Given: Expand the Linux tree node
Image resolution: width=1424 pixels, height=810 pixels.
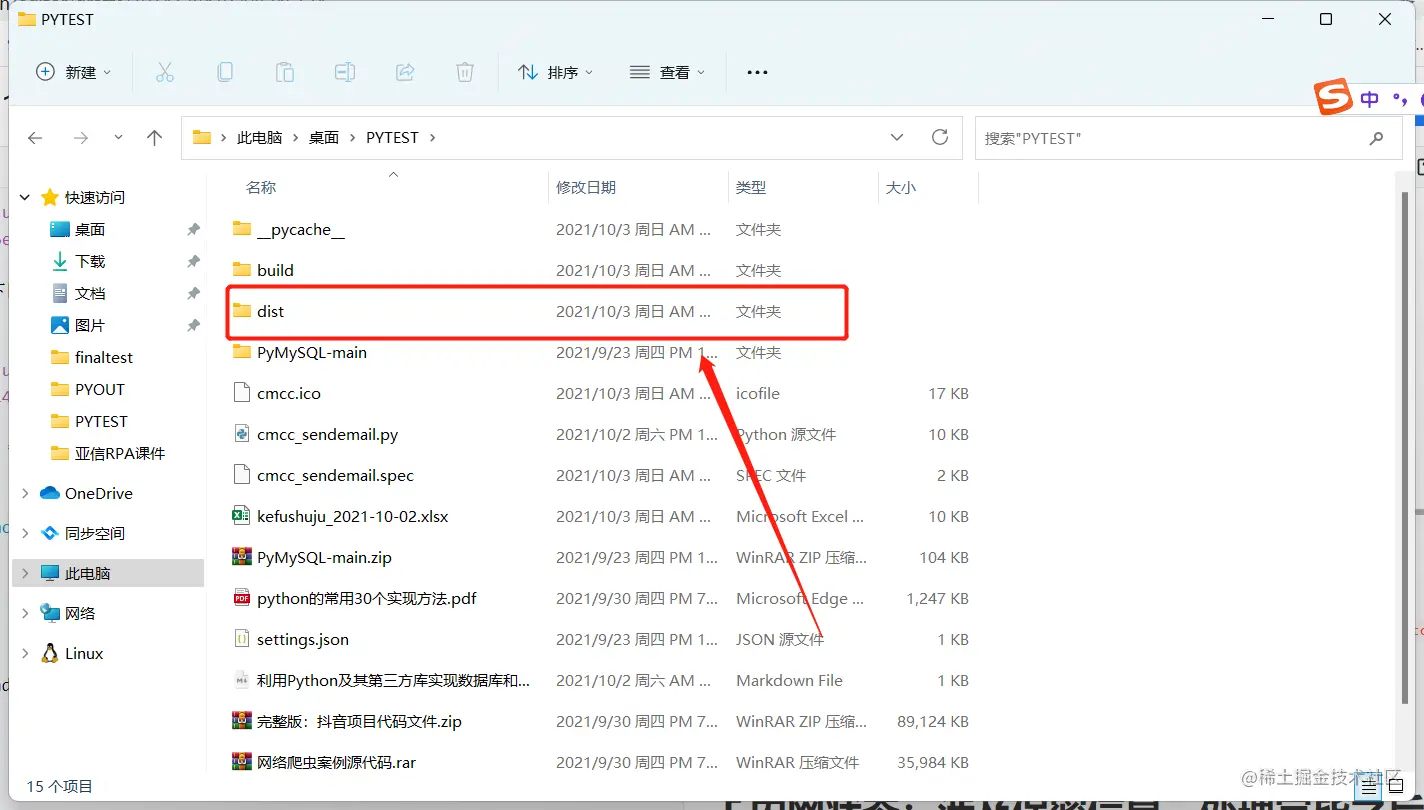Looking at the screenshot, I should (25, 653).
